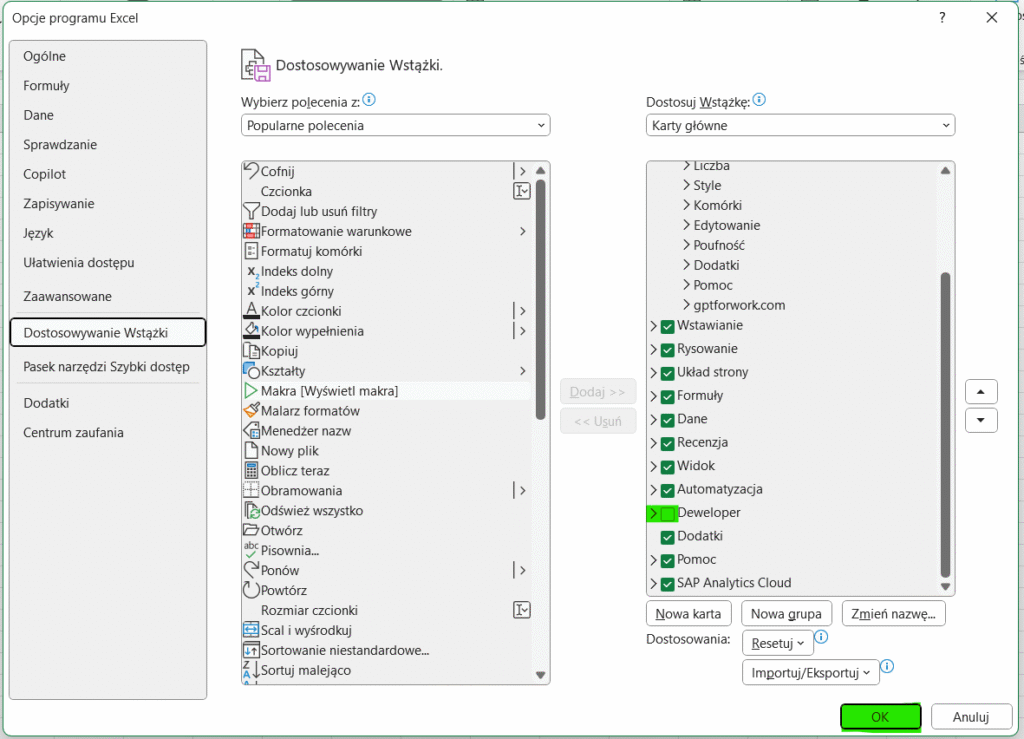Click info icon next to Importuj/Eksportuj
The width and height of the screenshot is (1024, 739).
[887, 667]
